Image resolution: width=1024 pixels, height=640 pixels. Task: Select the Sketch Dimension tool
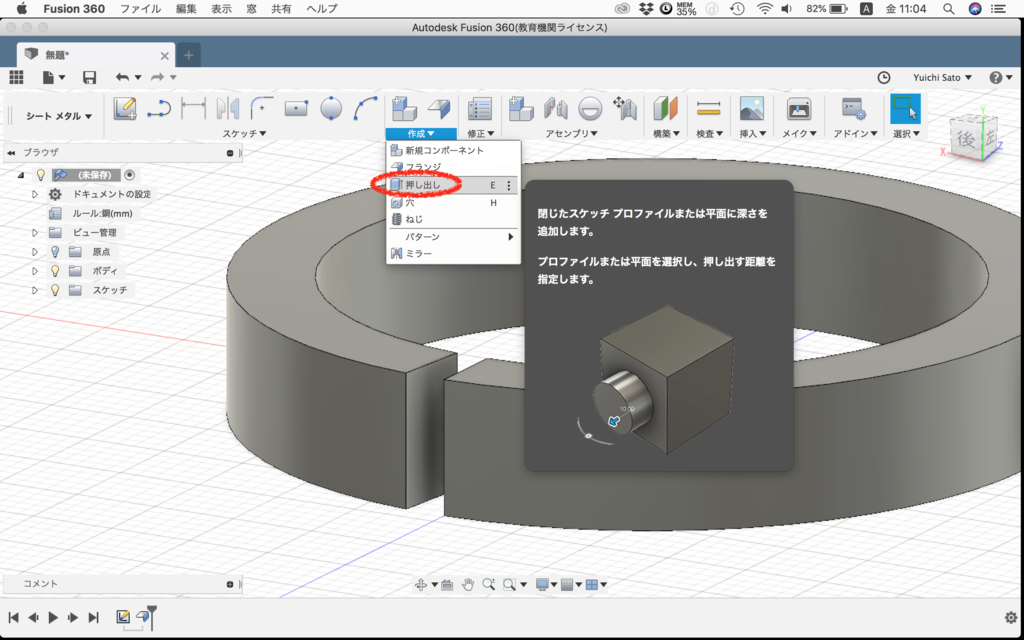[x=193, y=108]
